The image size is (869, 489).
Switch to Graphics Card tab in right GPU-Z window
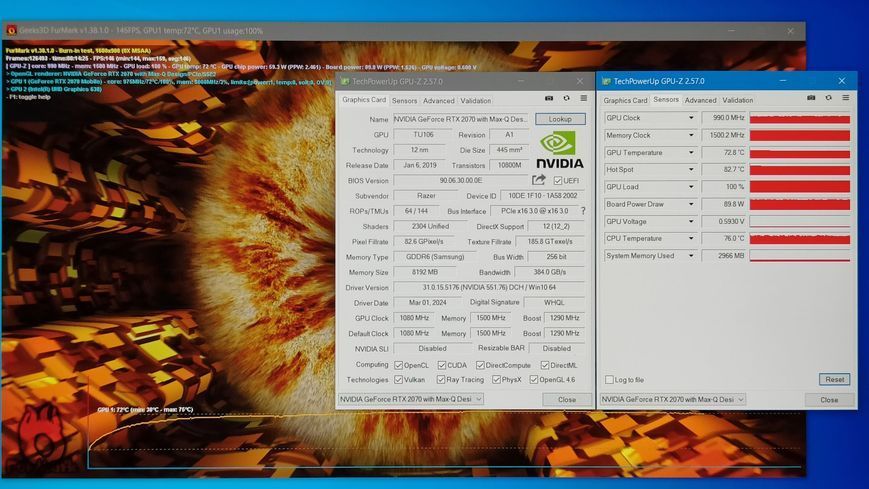625,100
